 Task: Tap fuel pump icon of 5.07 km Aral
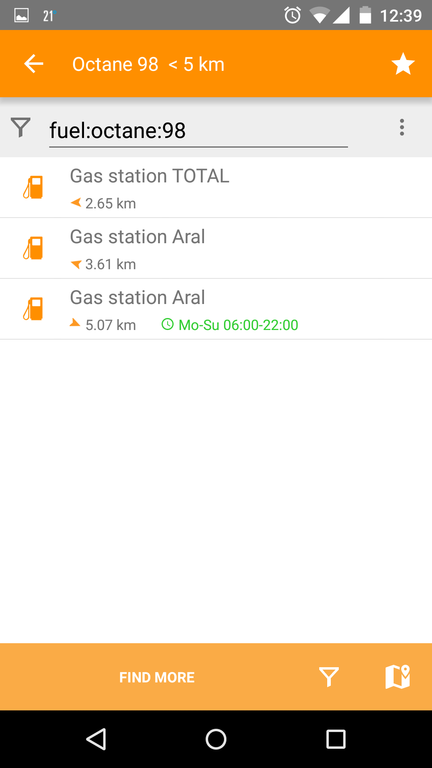click(33, 309)
